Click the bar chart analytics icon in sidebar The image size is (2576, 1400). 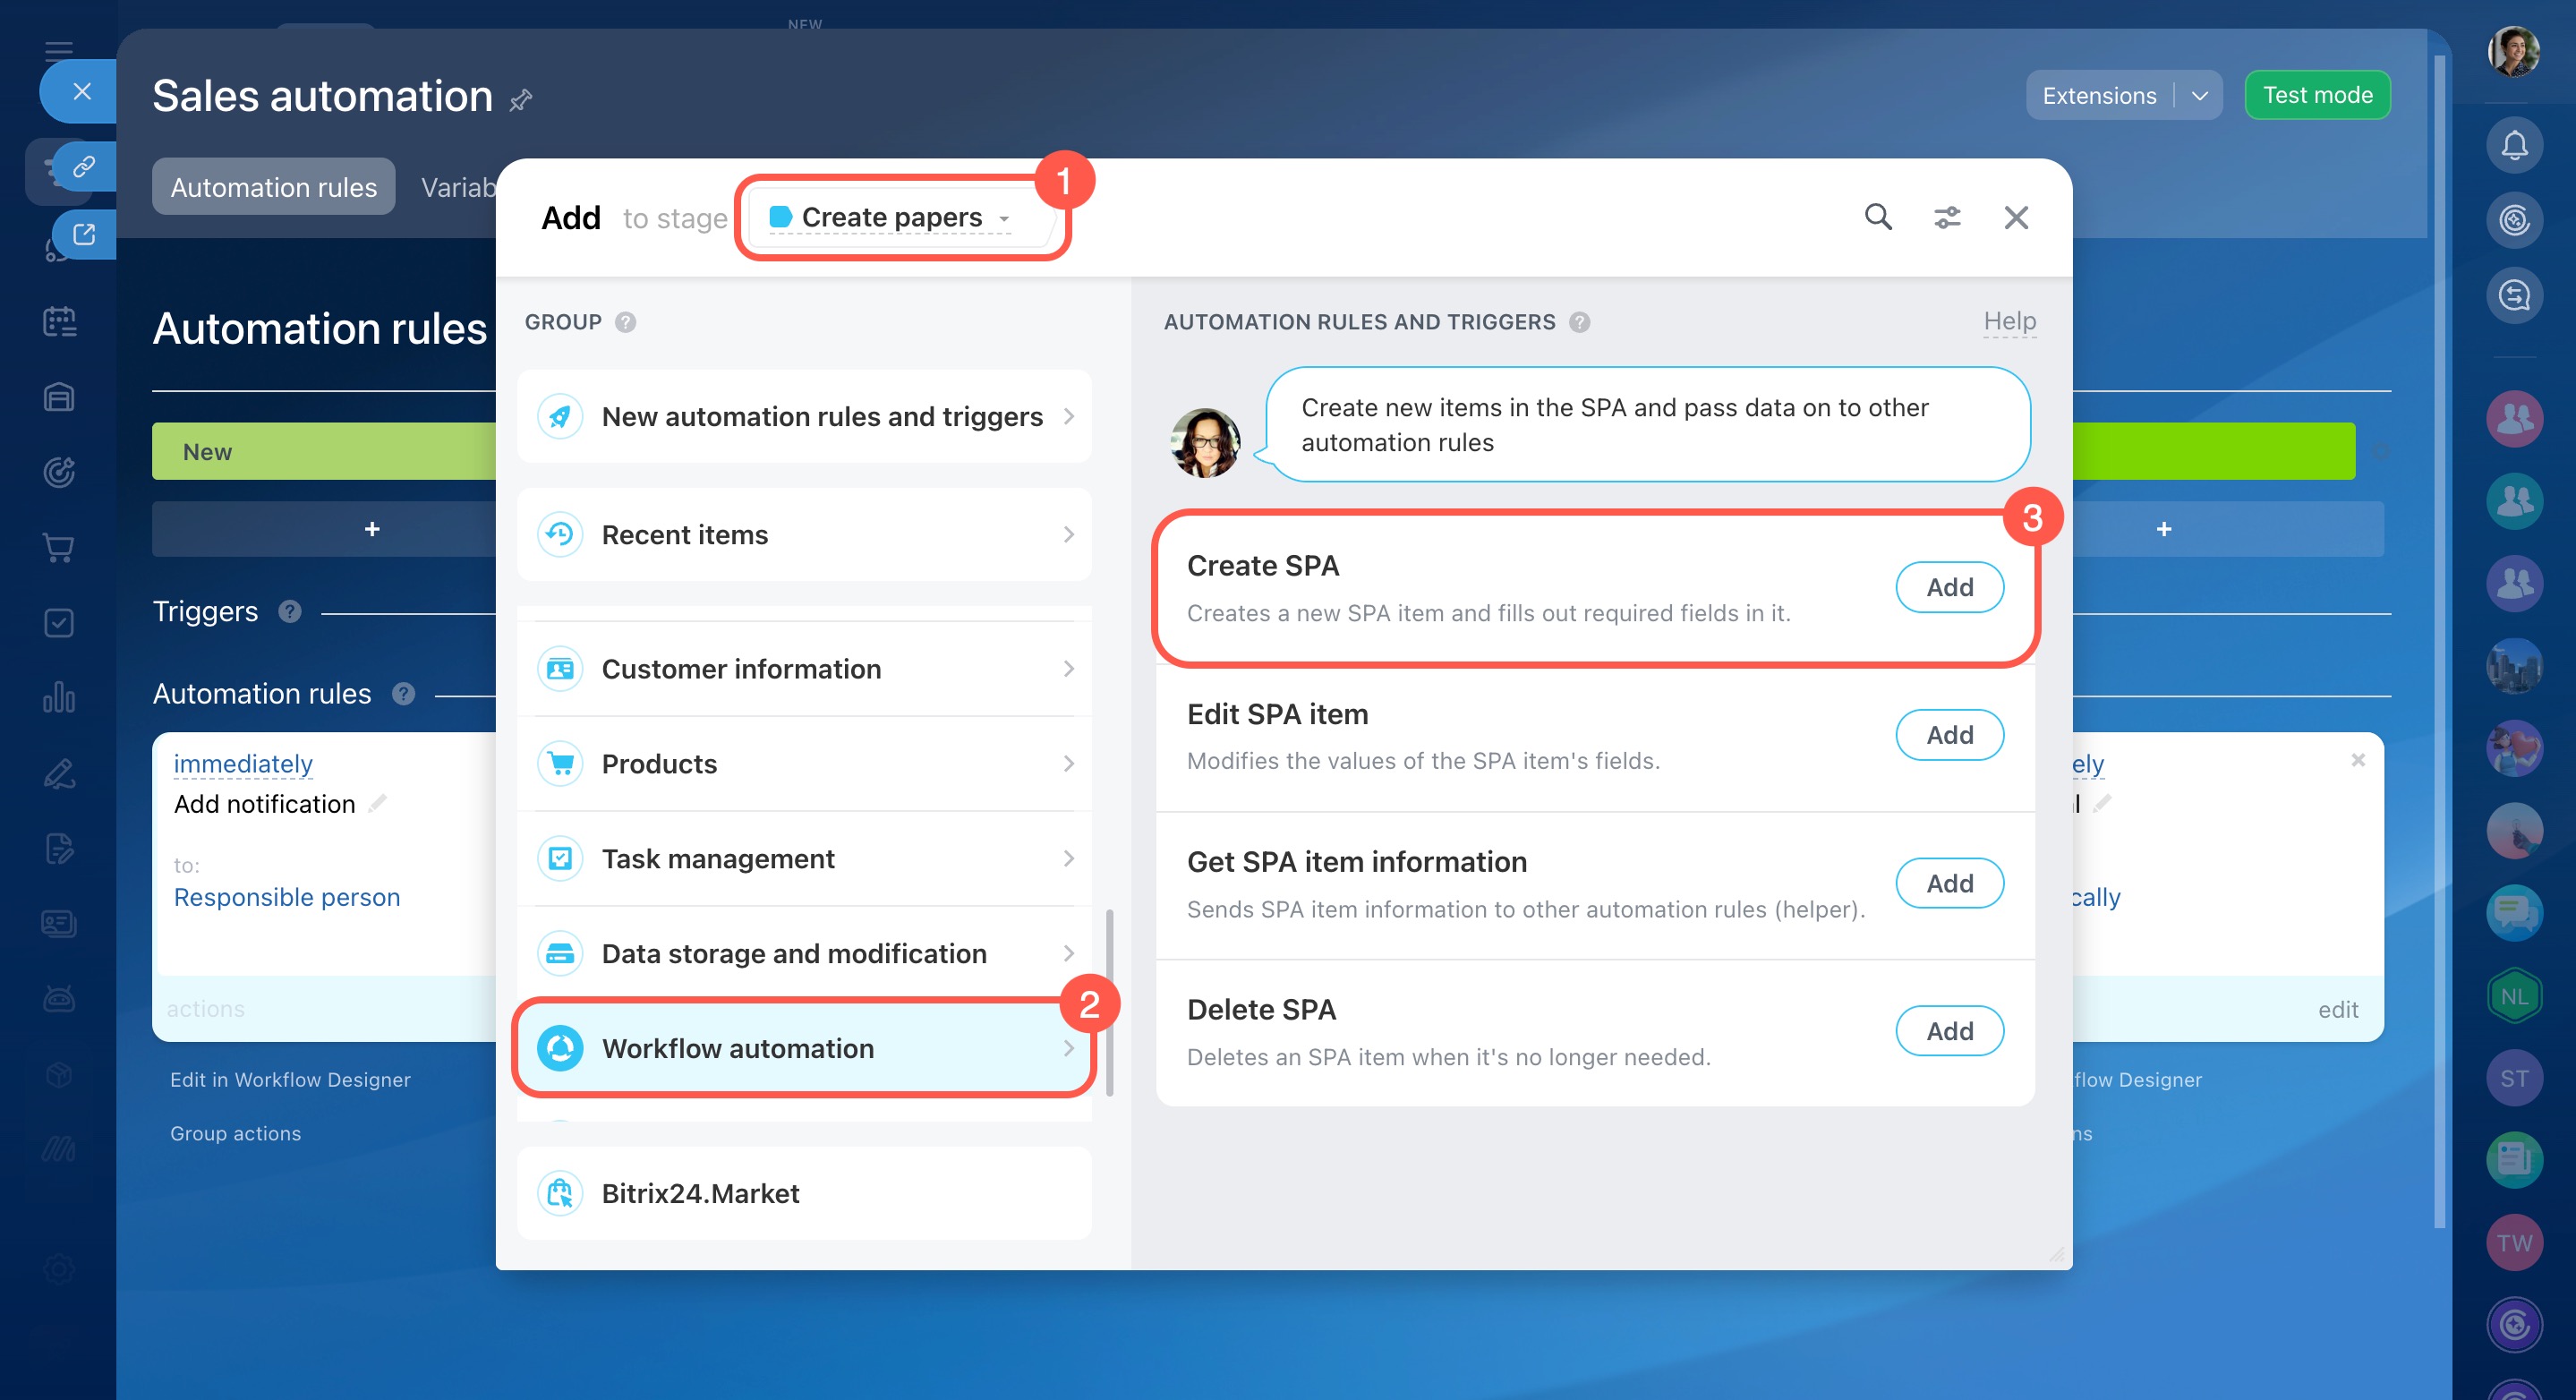click(59, 697)
